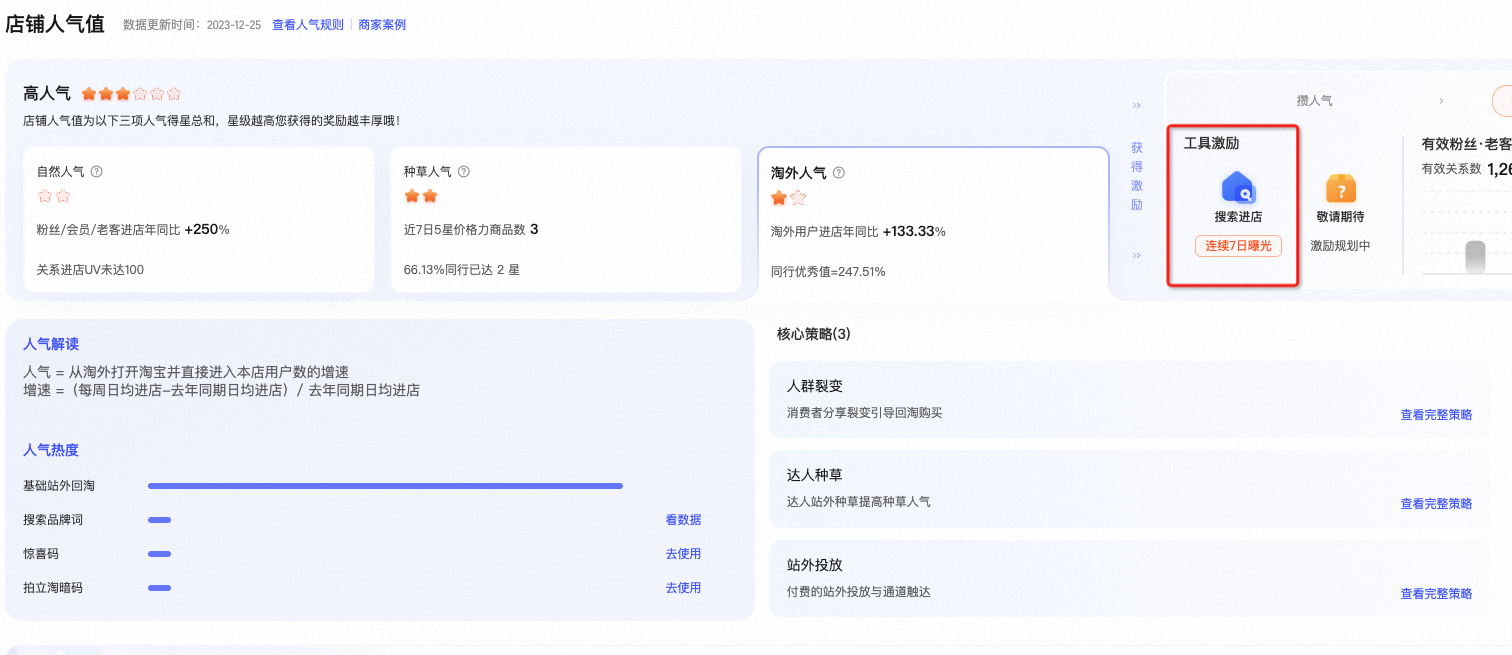Click the 敬请期待 question box icon
Screen dimensions: 1512x655
tap(1340, 188)
